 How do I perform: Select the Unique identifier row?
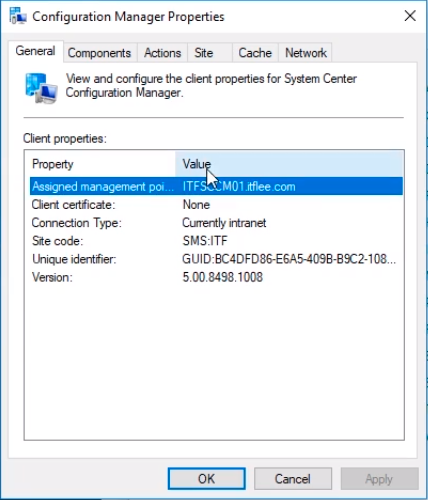click(x=216, y=259)
